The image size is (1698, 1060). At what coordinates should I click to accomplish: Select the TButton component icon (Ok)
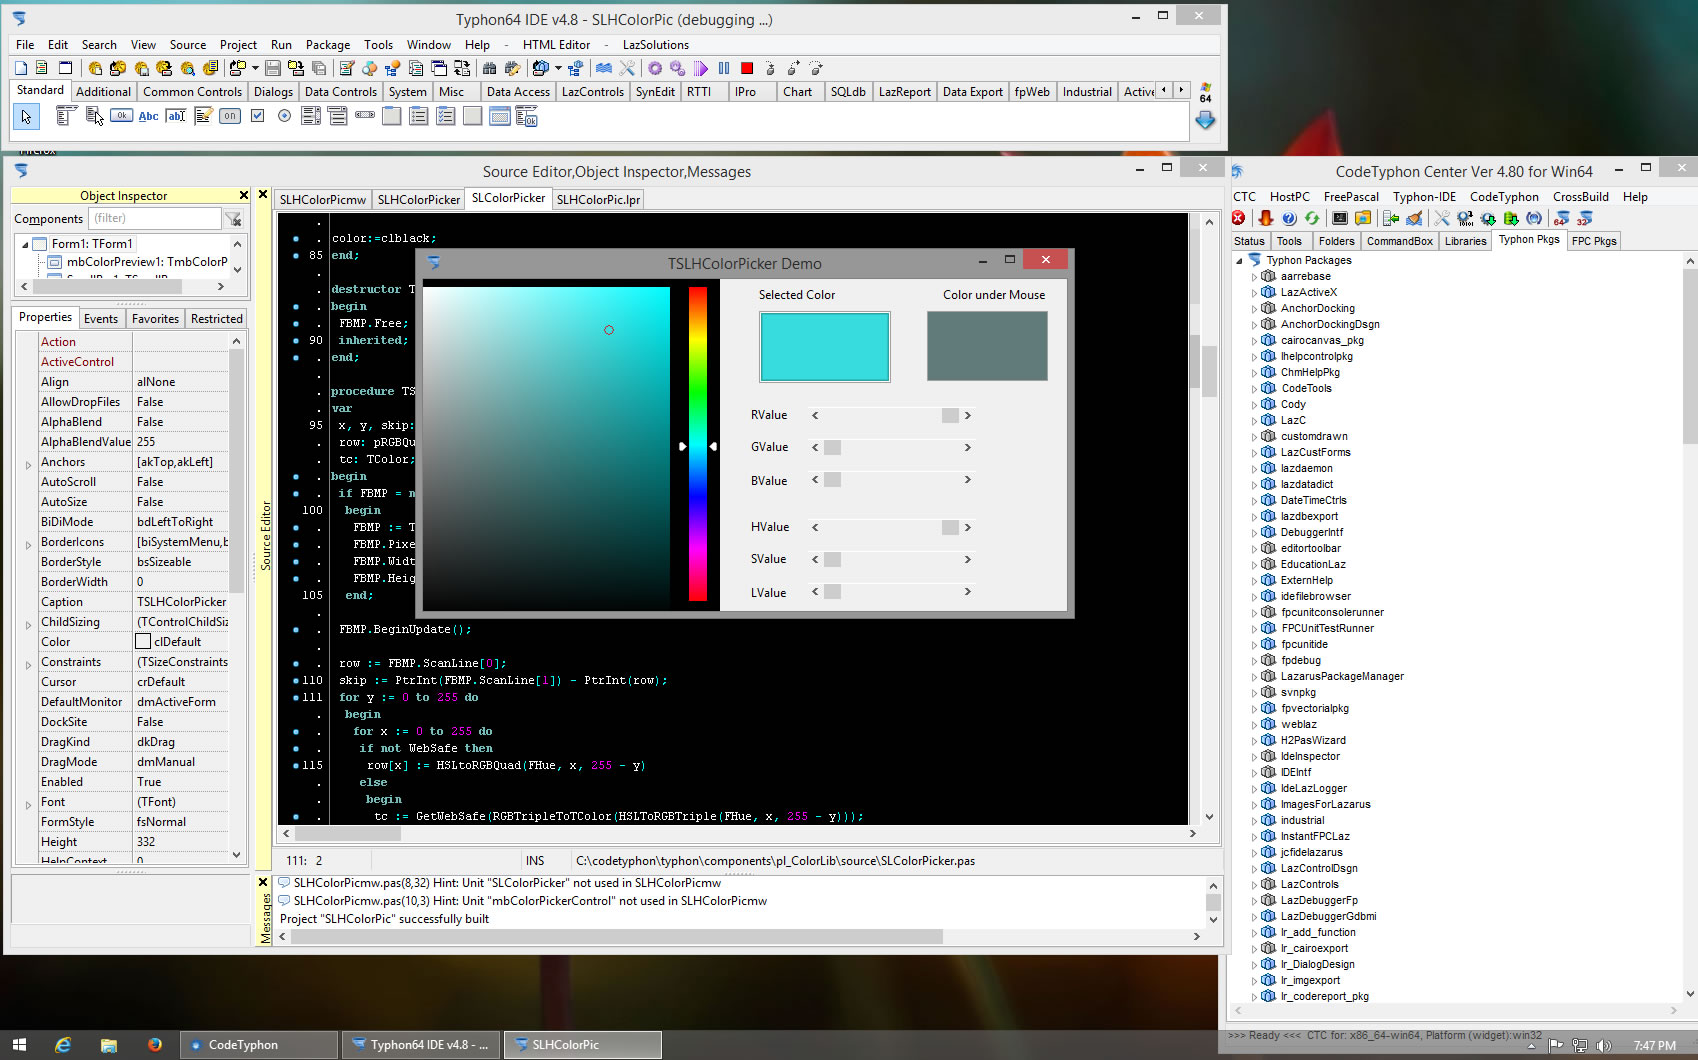click(x=121, y=116)
